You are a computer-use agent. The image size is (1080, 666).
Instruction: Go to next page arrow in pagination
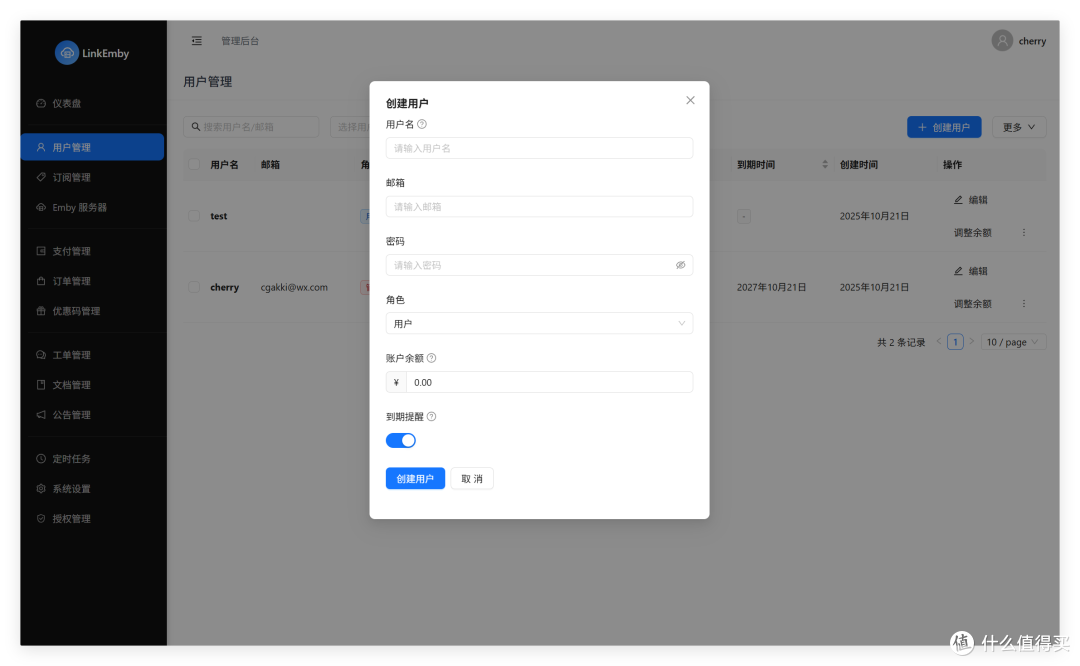[972, 342]
